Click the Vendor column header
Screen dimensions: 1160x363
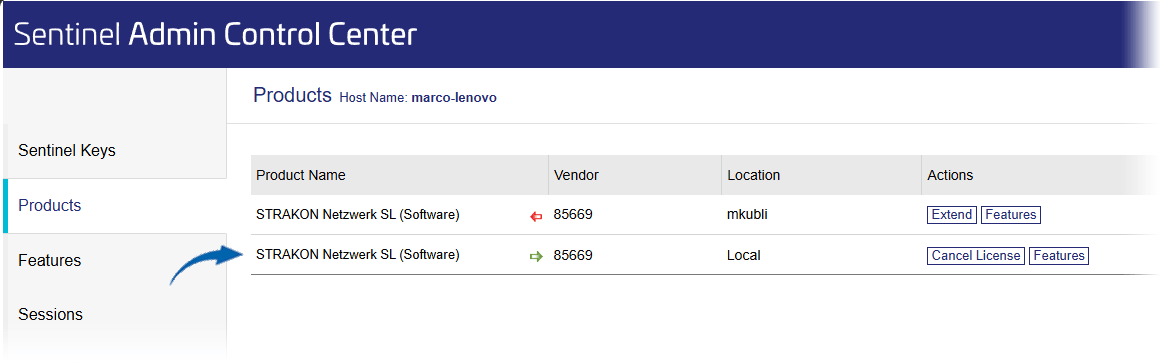(x=576, y=175)
